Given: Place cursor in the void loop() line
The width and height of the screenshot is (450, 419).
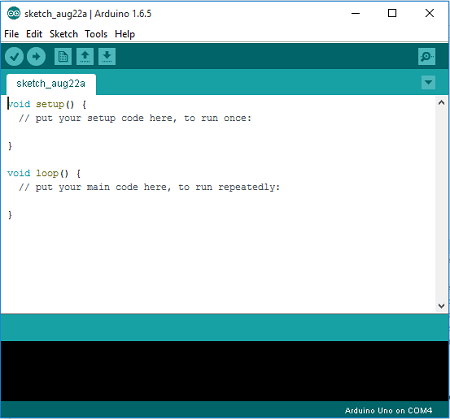Looking at the screenshot, I should pos(44,173).
